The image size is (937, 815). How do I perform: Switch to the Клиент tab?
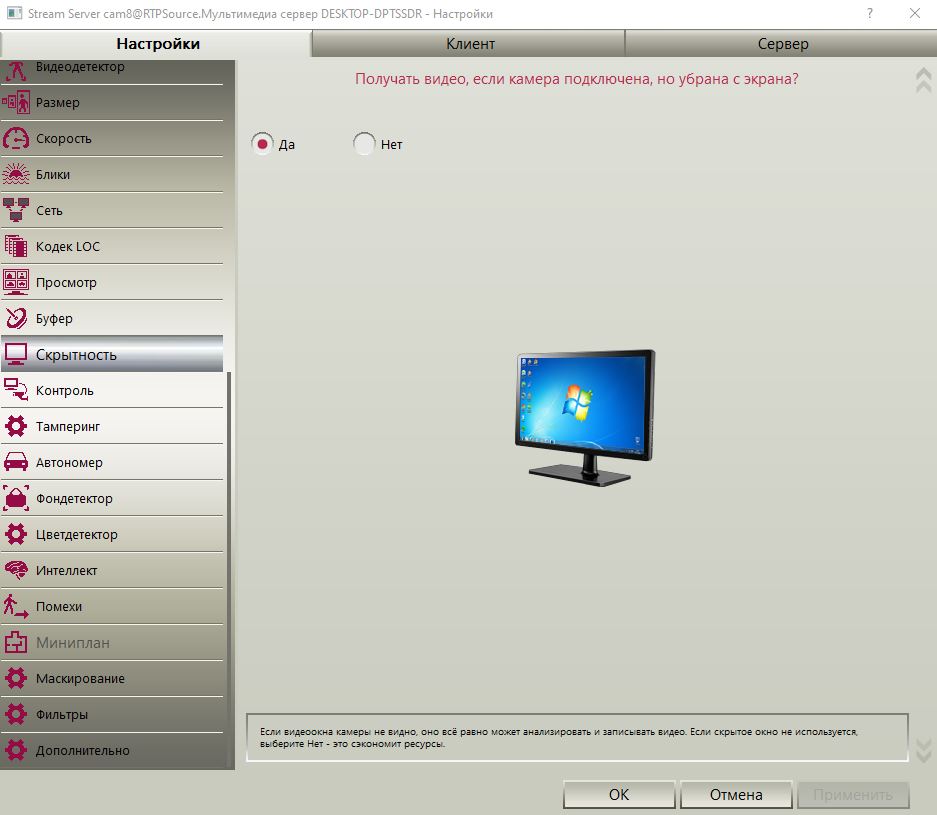pos(469,44)
